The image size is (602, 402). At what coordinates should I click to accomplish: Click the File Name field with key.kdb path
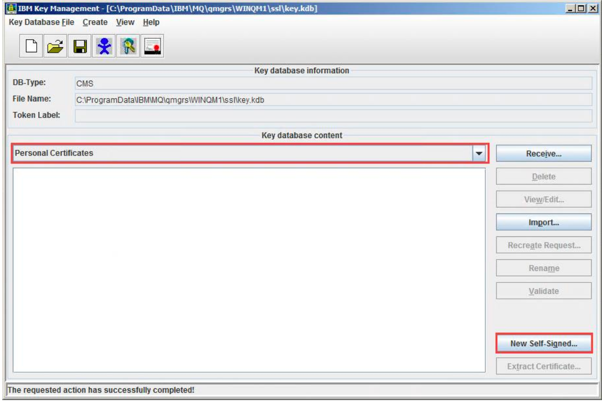(x=333, y=100)
